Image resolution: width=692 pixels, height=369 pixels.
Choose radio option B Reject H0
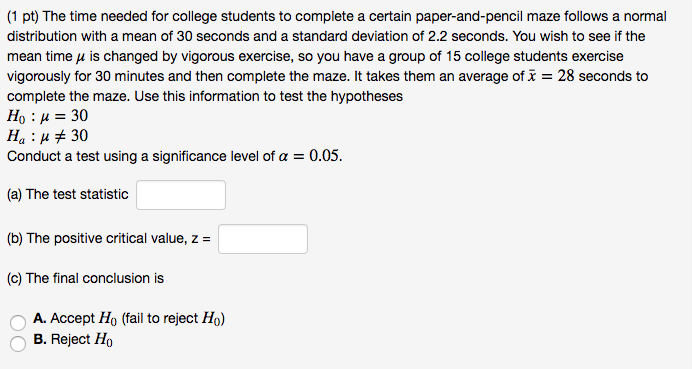pyautogui.click(x=18, y=343)
